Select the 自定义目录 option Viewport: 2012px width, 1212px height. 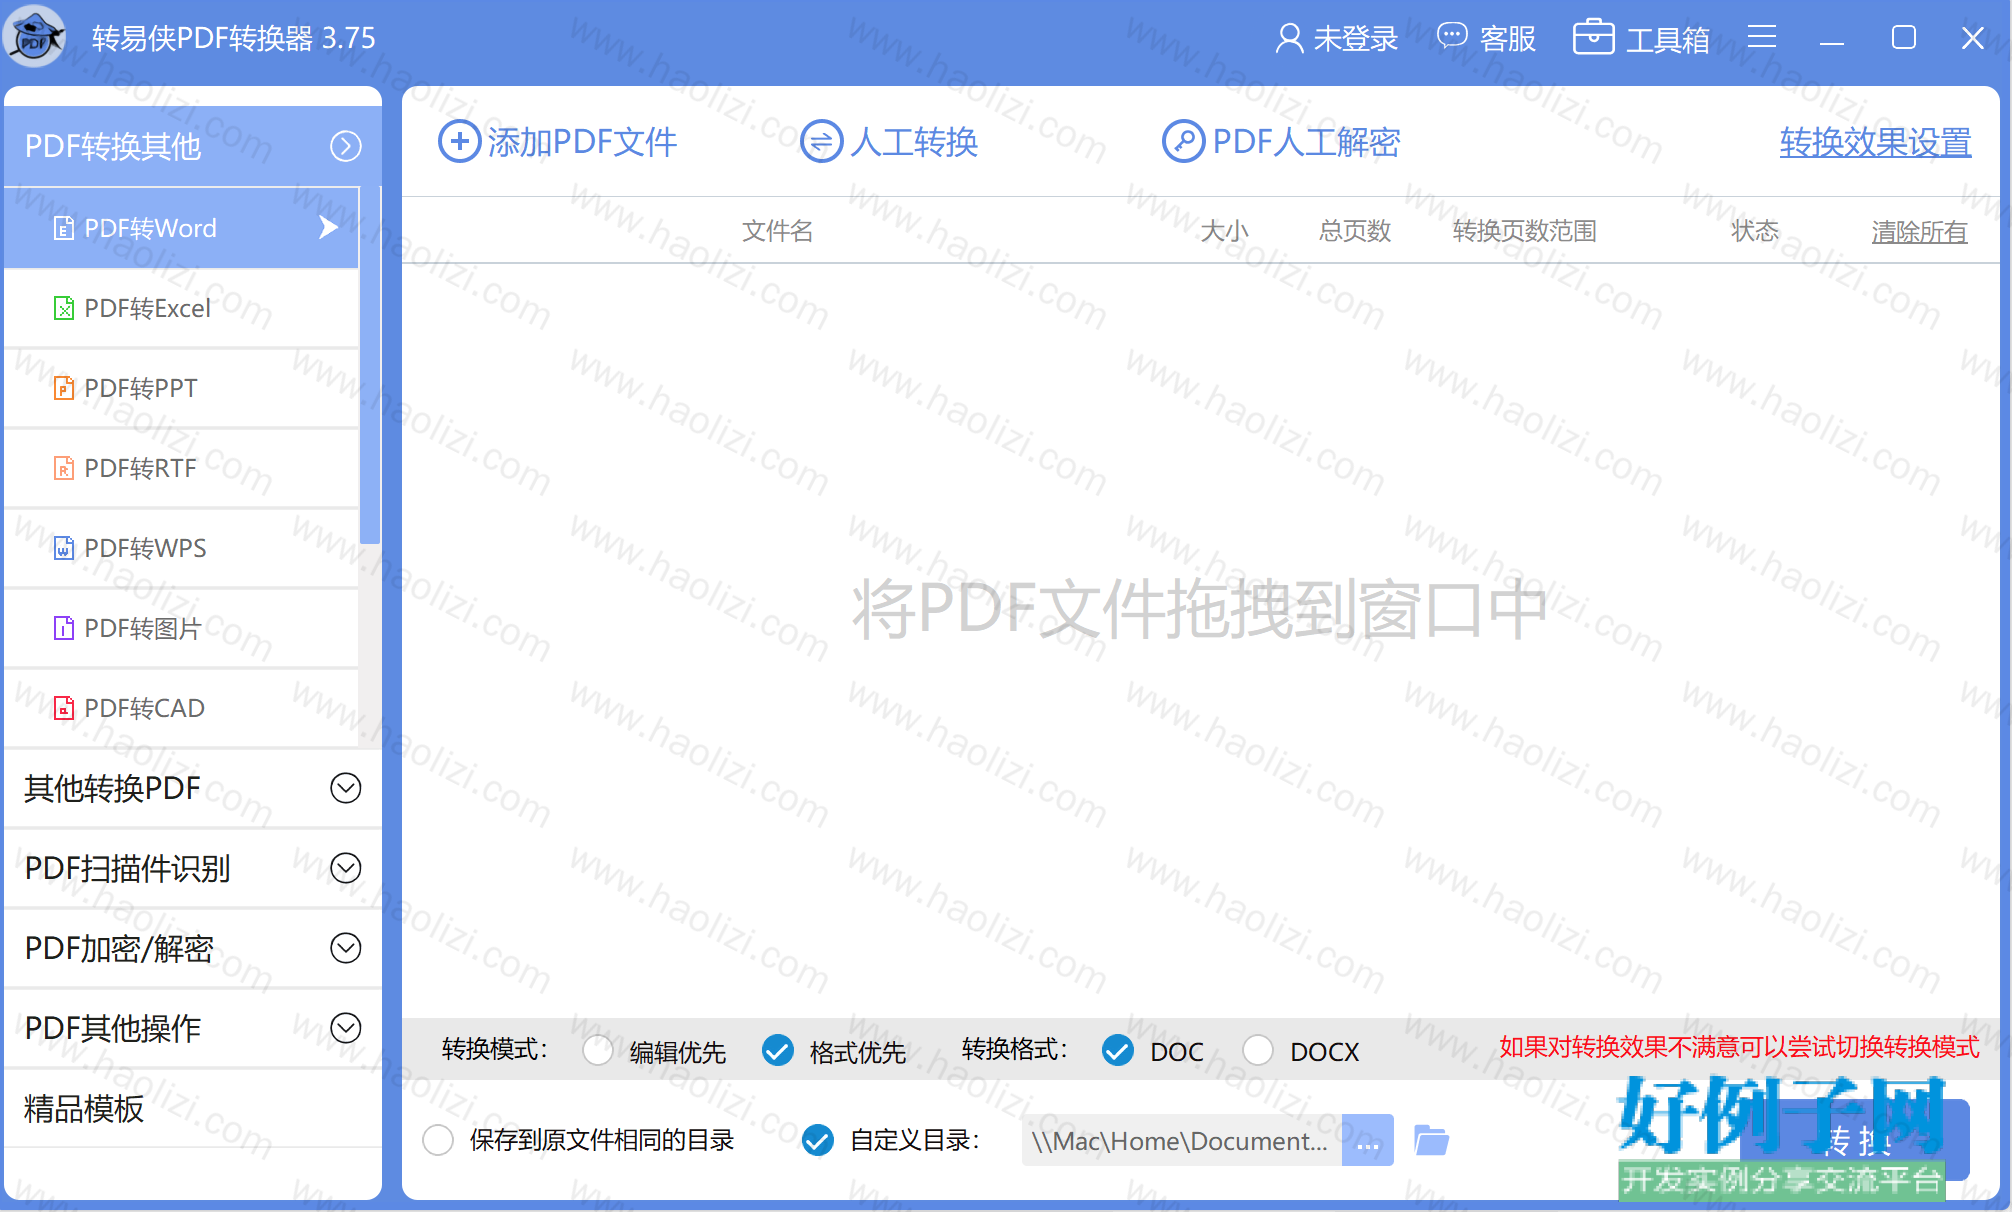(818, 1140)
